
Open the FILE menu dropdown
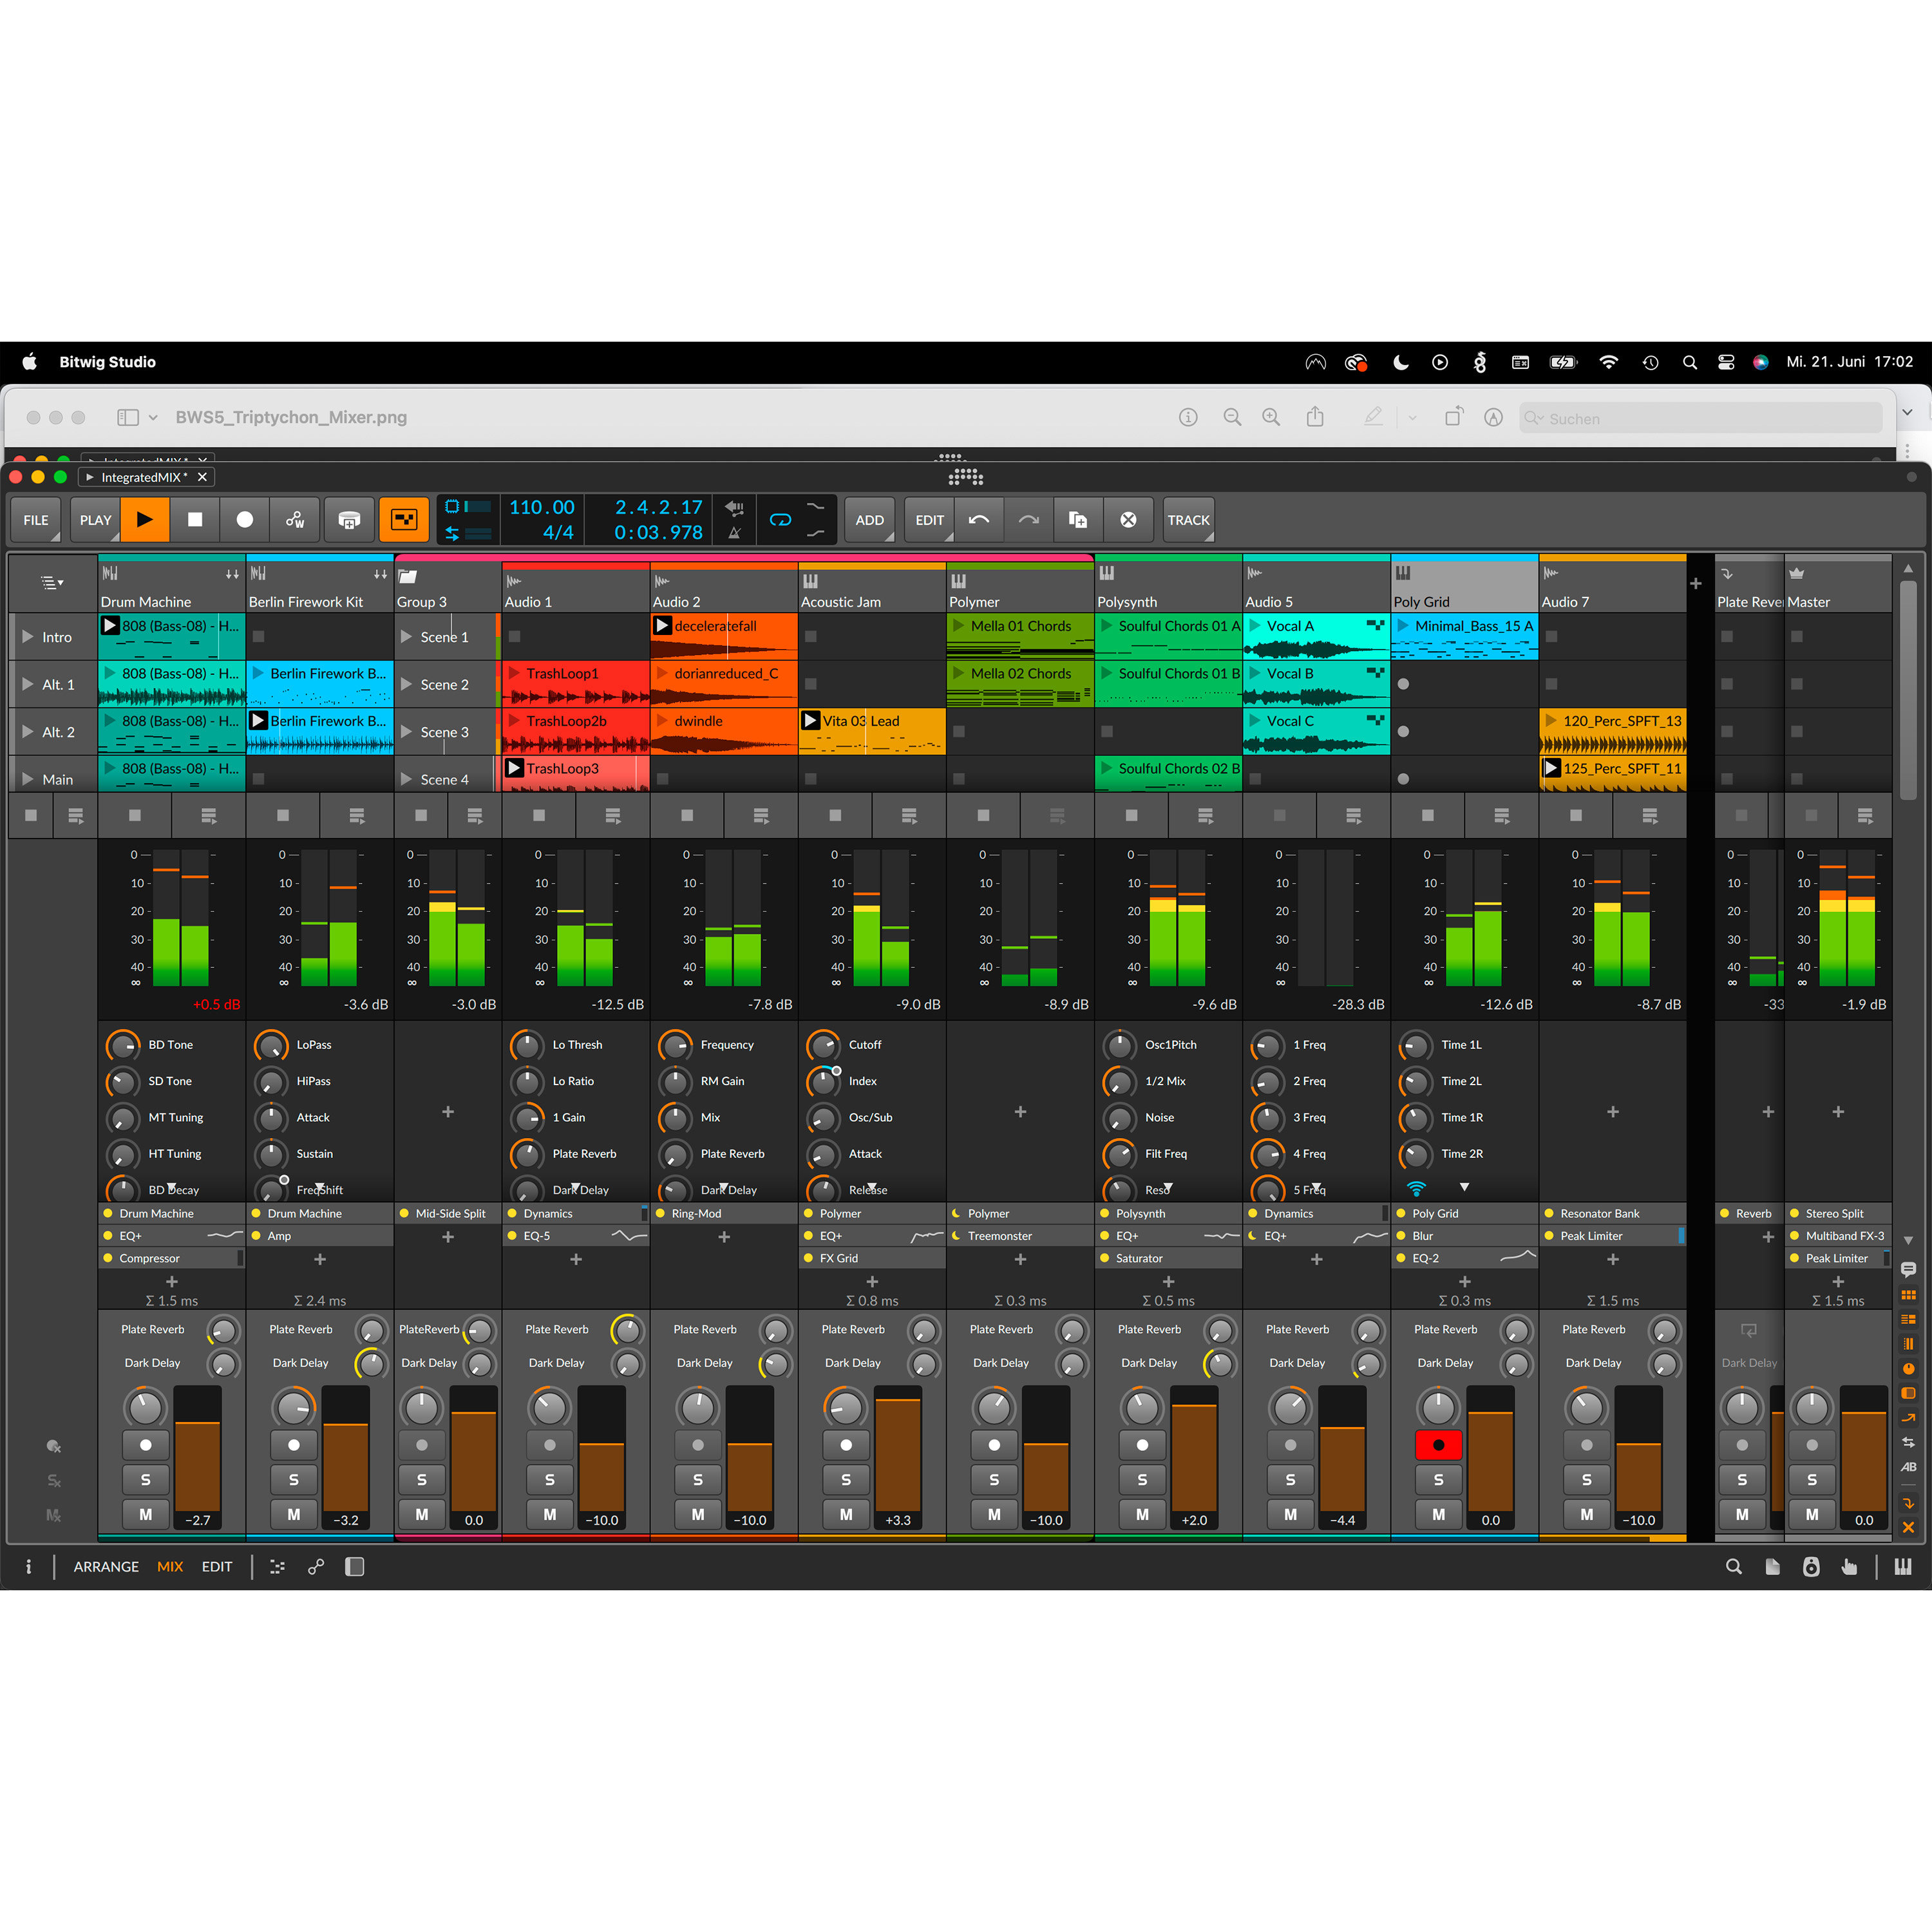[35, 519]
